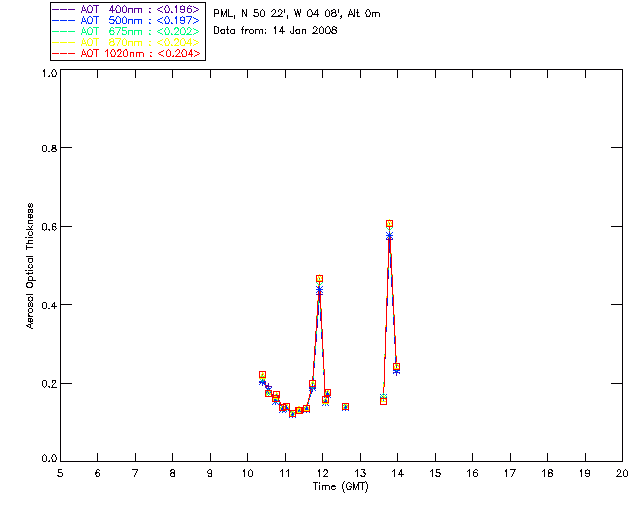Click the 0.2 y-axis tick label
The width and height of the screenshot is (640, 512).
[49, 384]
